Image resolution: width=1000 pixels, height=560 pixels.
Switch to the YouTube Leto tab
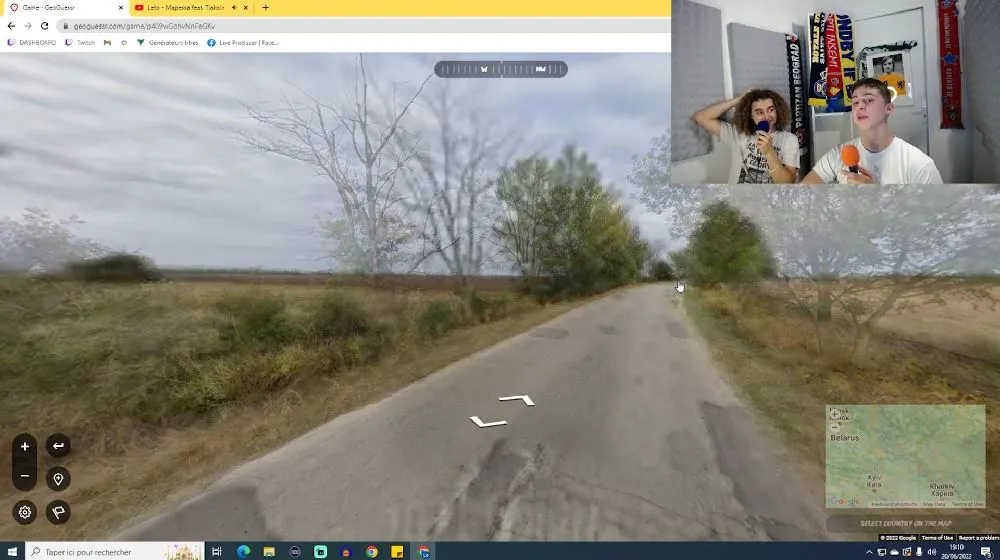(x=185, y=8)
